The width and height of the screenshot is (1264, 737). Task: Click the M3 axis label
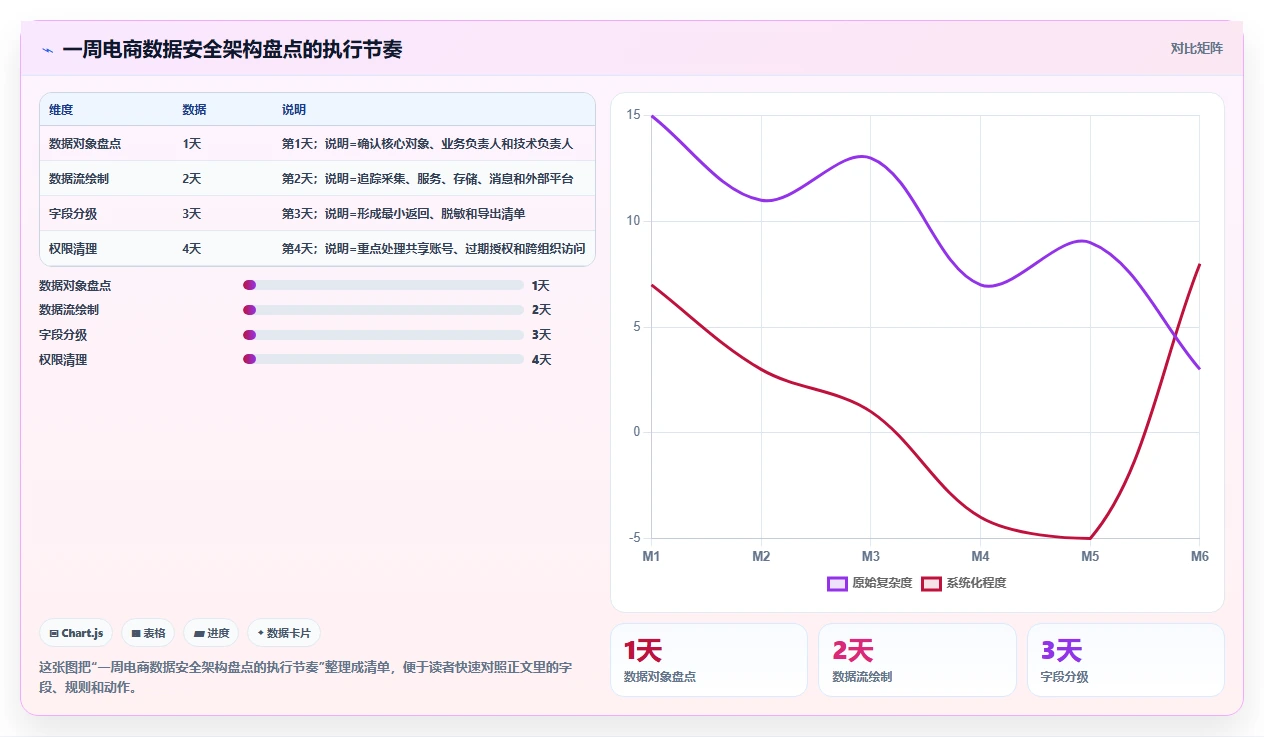[x=870, y=556]
